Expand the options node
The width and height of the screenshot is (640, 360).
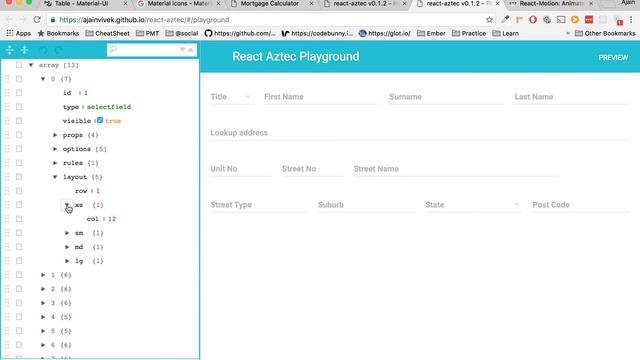coord(55,149)
